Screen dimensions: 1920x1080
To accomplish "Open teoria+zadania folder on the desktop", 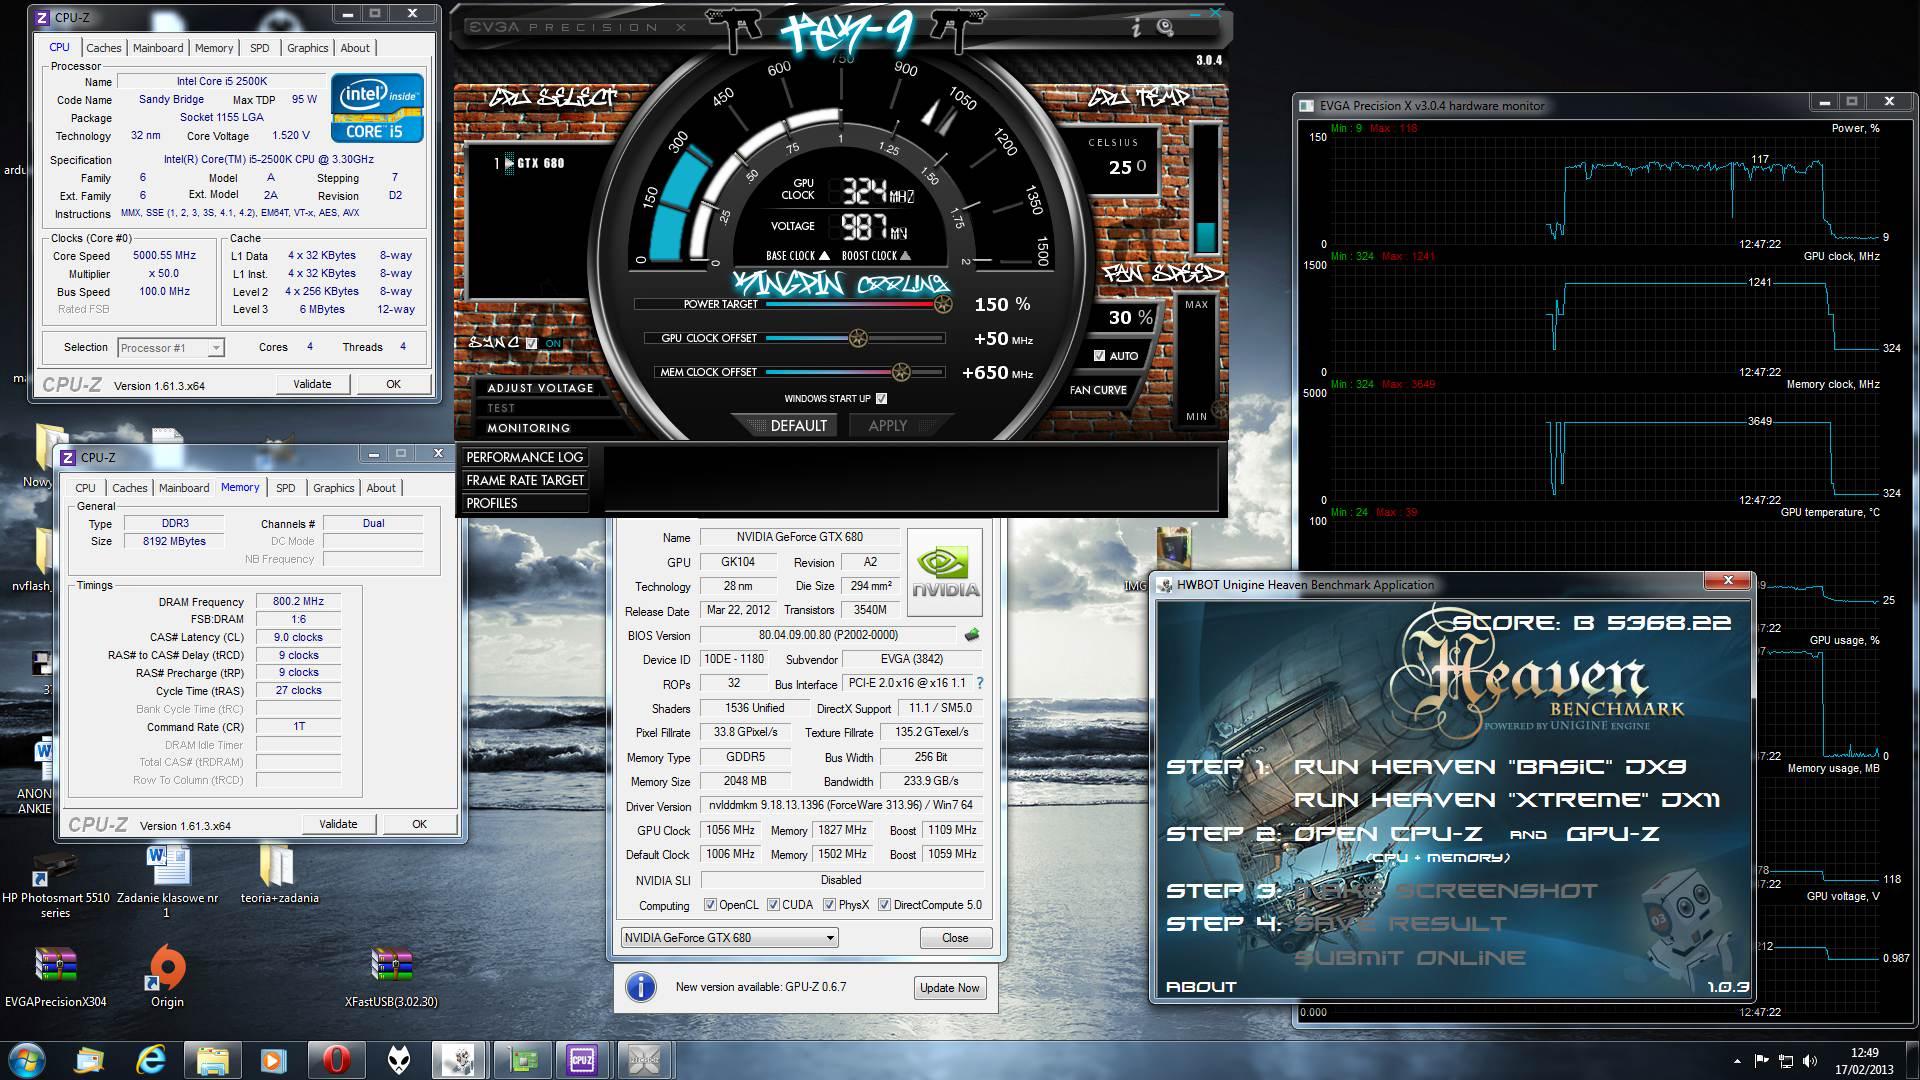I will 279,875.
